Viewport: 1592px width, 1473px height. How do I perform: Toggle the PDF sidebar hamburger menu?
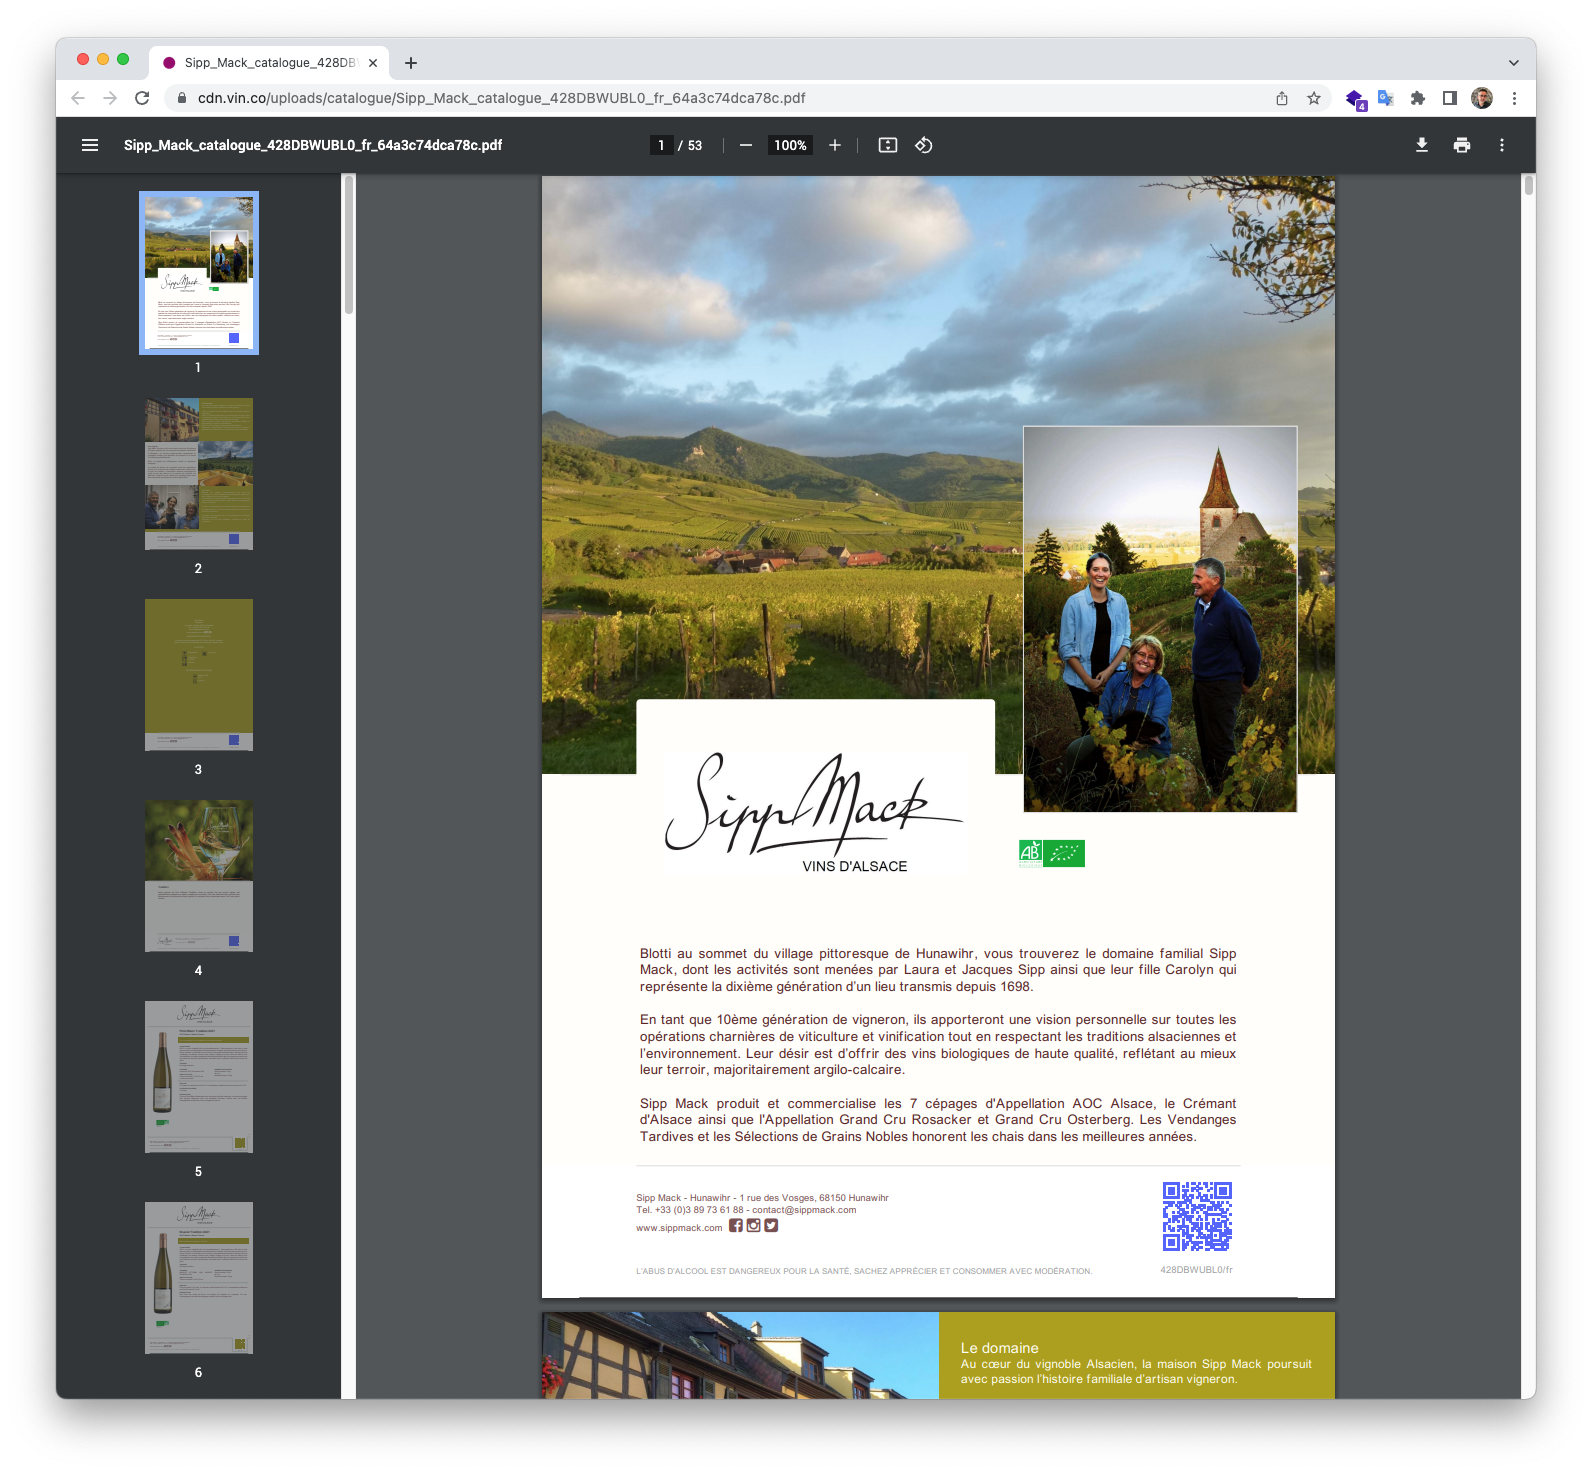point(90,145)
